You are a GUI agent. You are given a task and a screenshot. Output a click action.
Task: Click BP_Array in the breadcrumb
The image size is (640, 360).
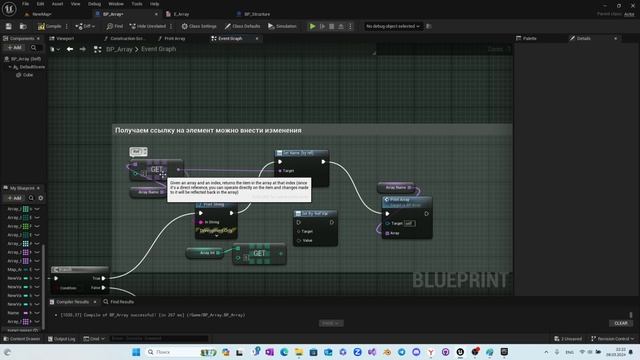pos(119,49)
